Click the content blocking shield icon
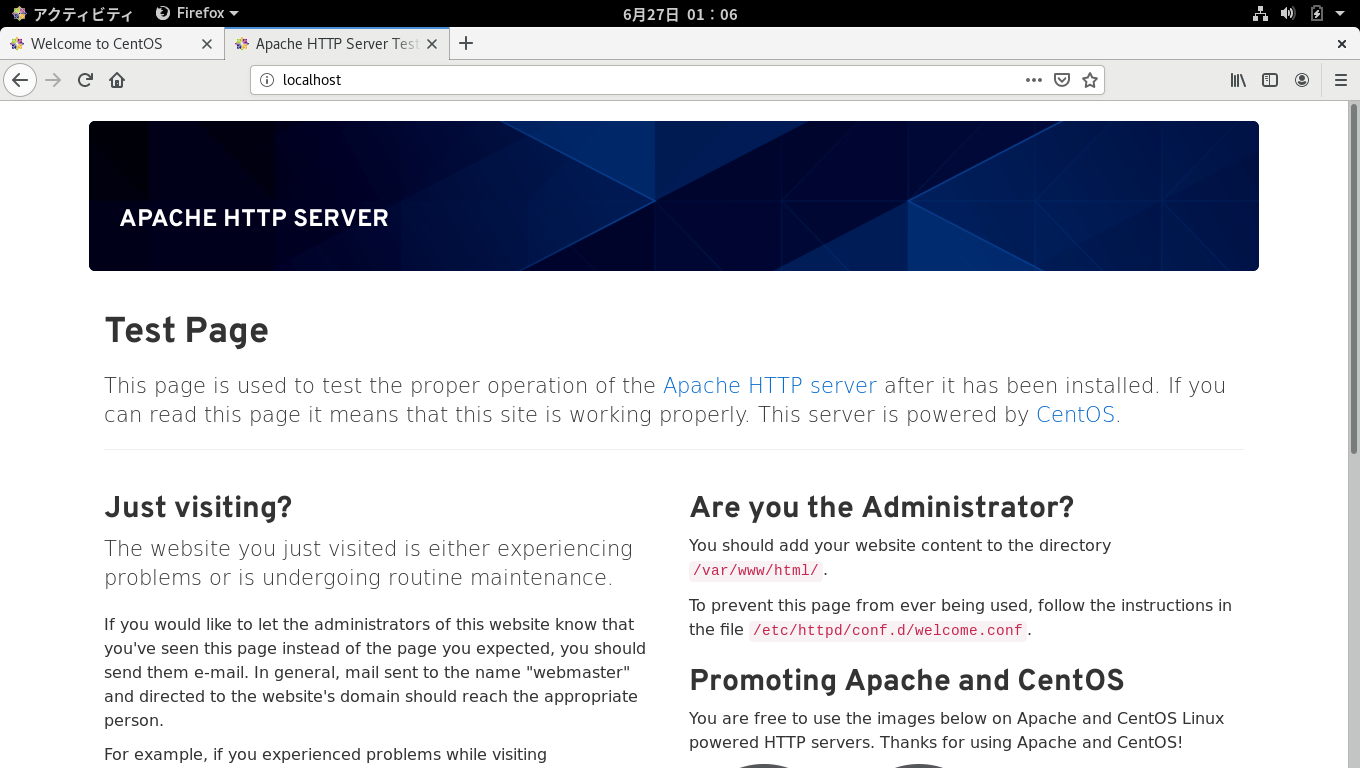 1061,80
